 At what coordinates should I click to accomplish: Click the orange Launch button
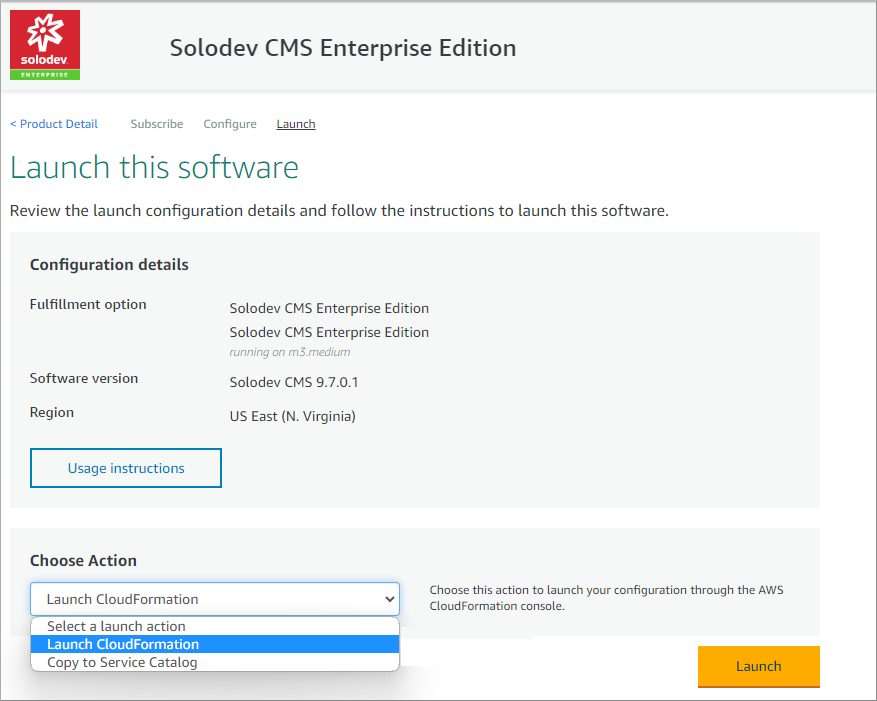[758, 666]
